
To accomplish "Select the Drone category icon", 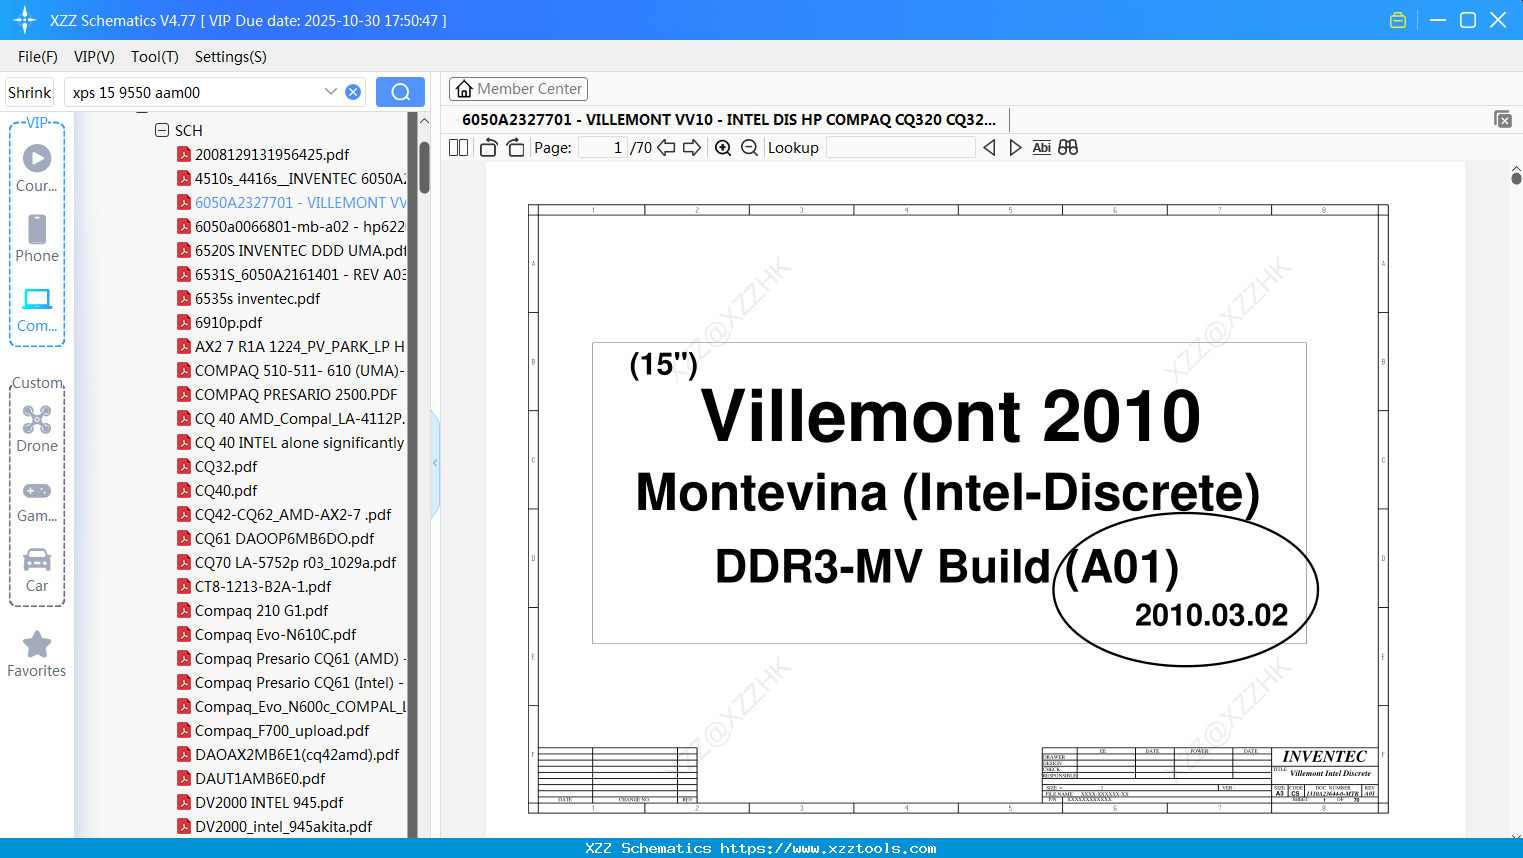I will (x=37, y=419).
